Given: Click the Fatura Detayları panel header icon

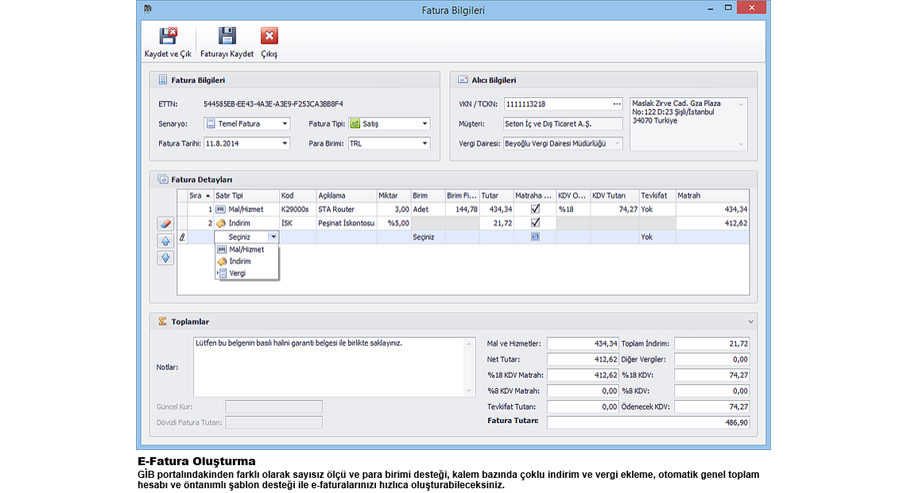Looking at the screenshot, I should pos(163,180).
